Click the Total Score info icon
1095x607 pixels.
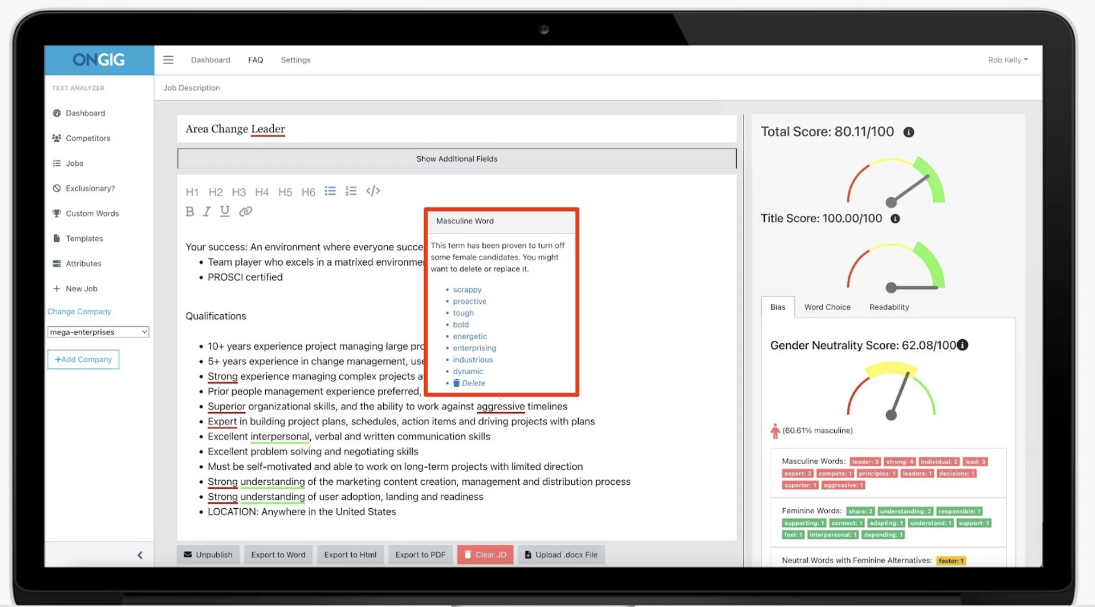(908, 132)
